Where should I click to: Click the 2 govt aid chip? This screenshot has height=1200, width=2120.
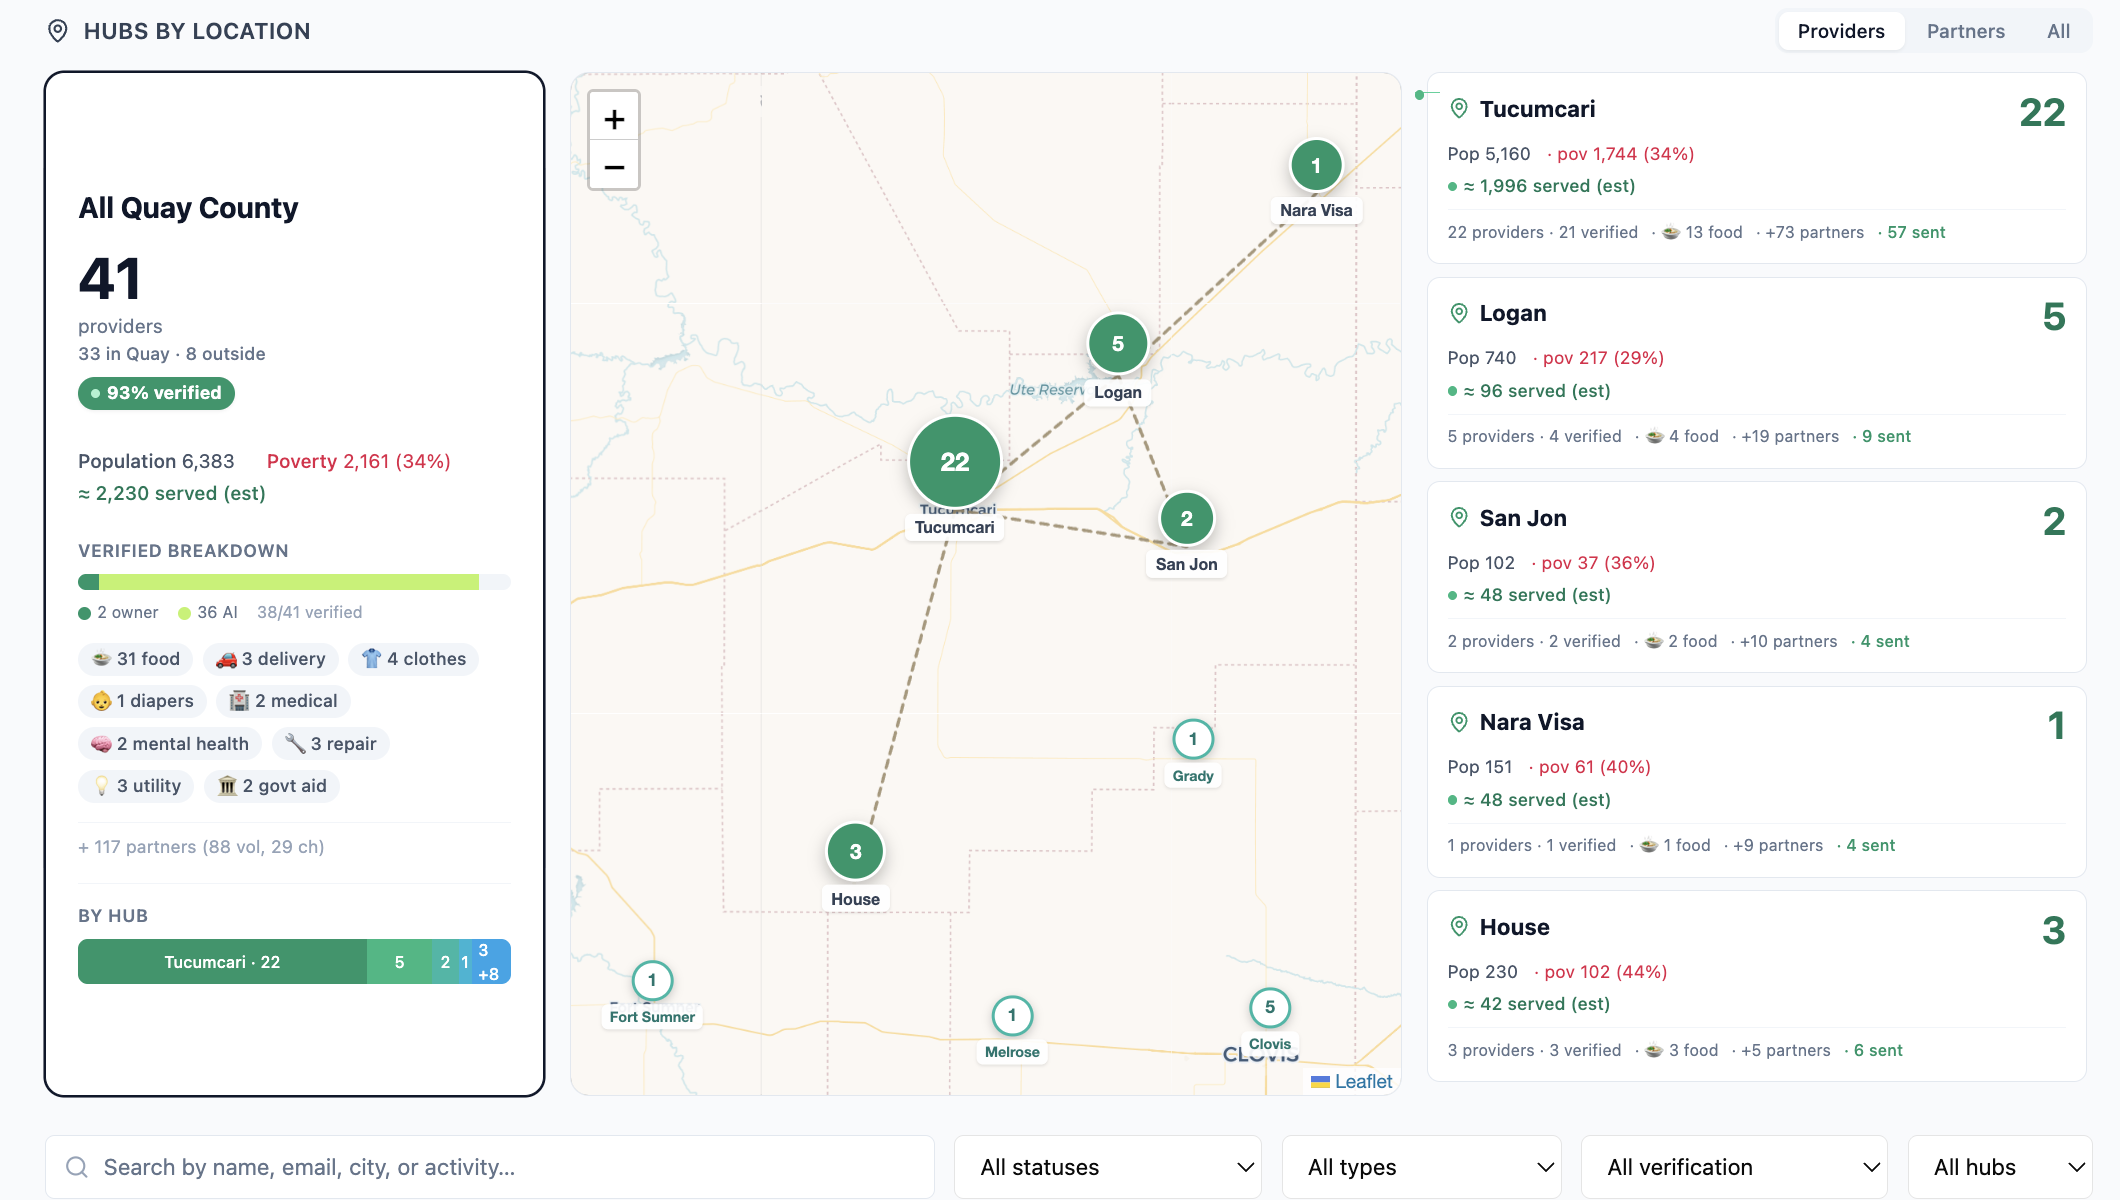click(x=272, y=786)
